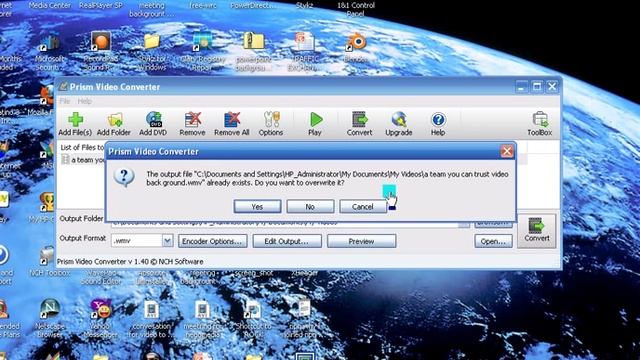Open the ToolBox toolbar icon
The image size is (640, 360).
(x=540, y=124)
